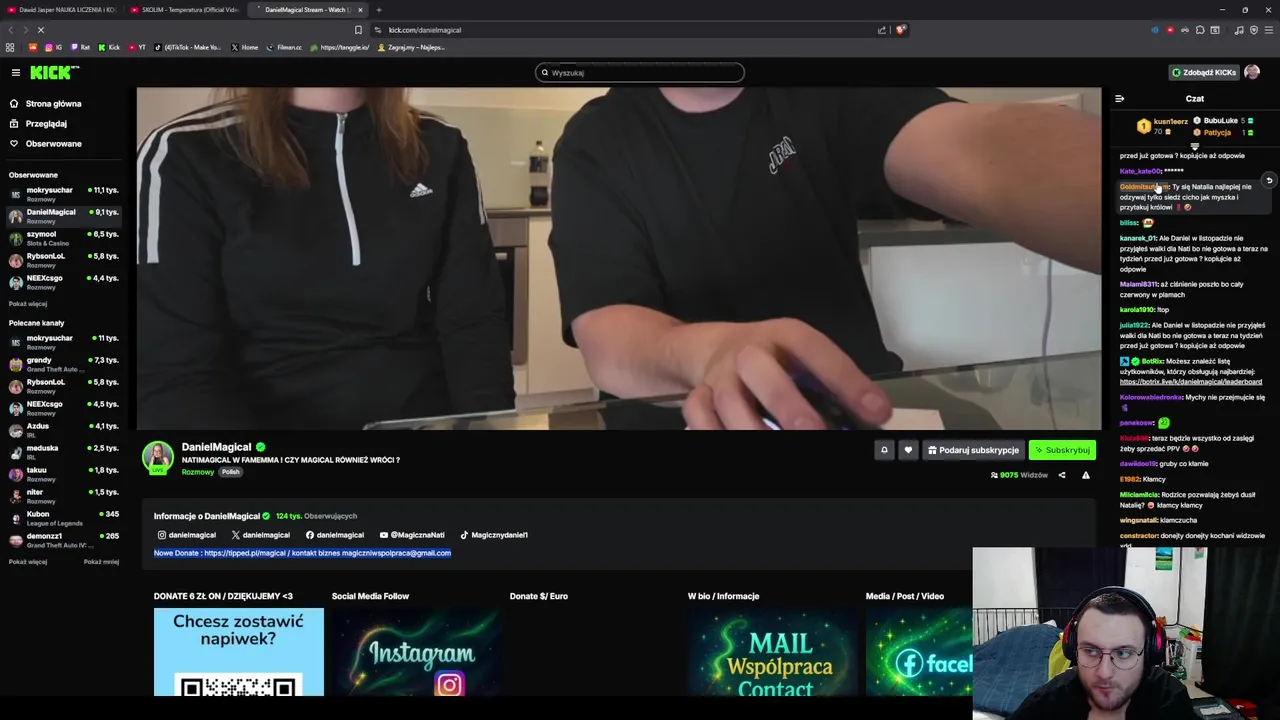
Task: Click the report warning triangle icon
Action: [x=1086, y=475]
